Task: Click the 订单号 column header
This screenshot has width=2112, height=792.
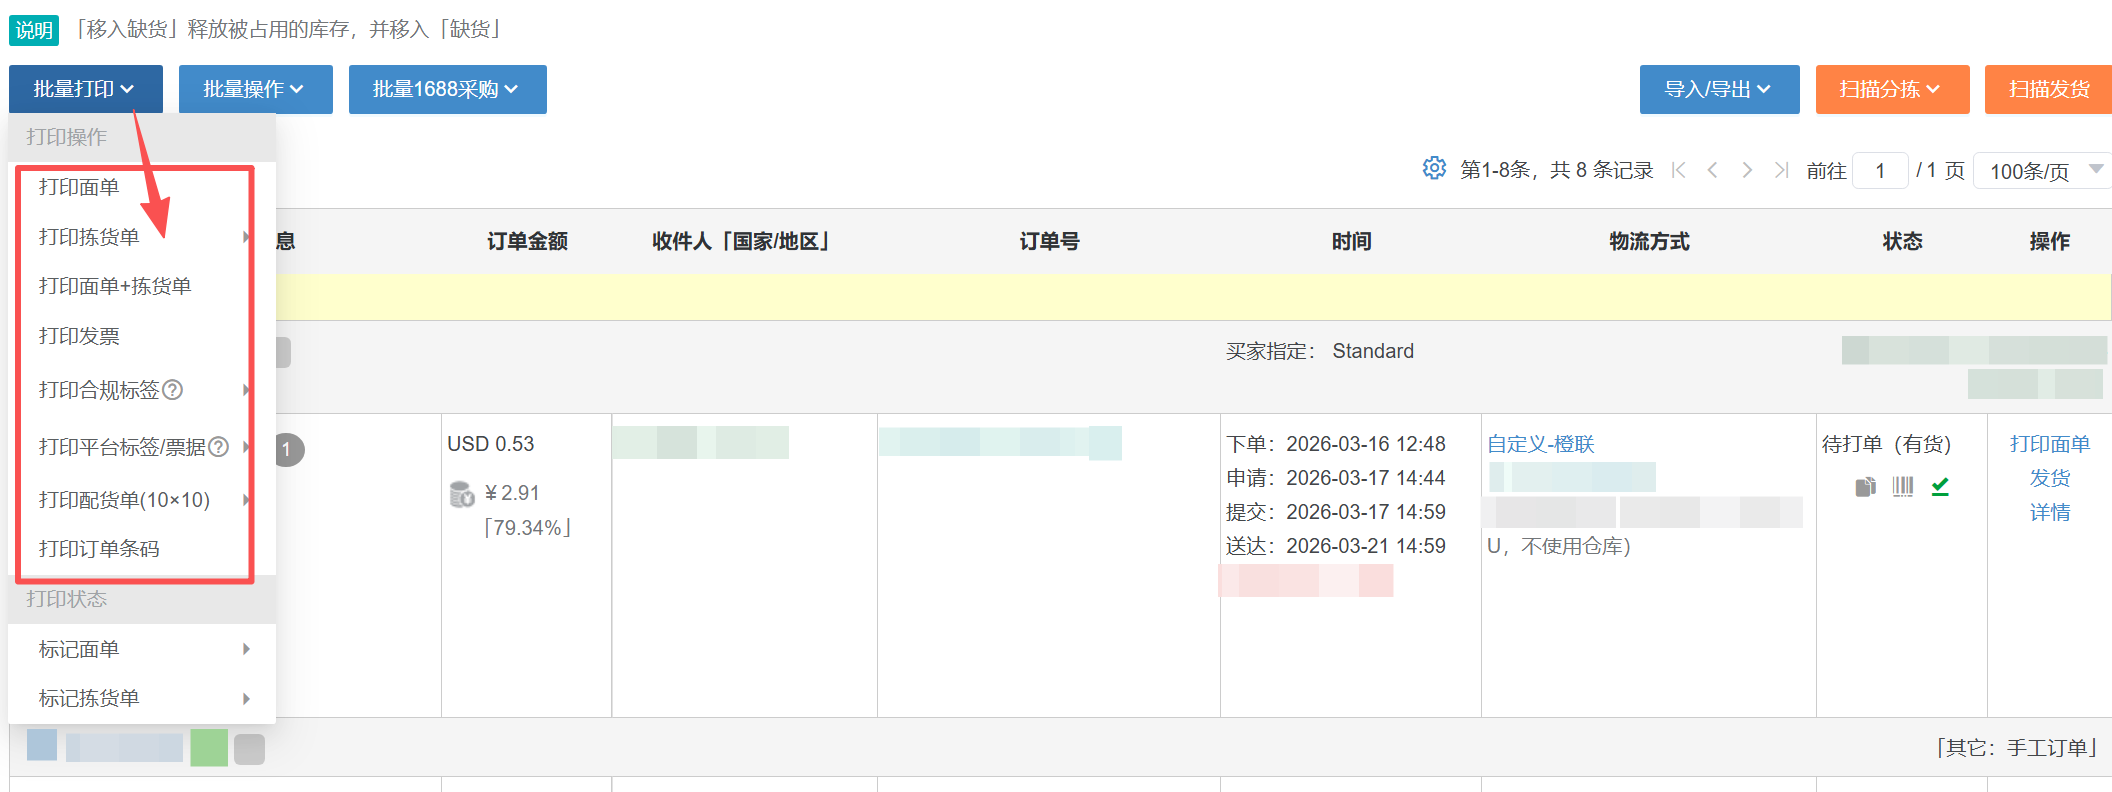Action: (1049, 241)
